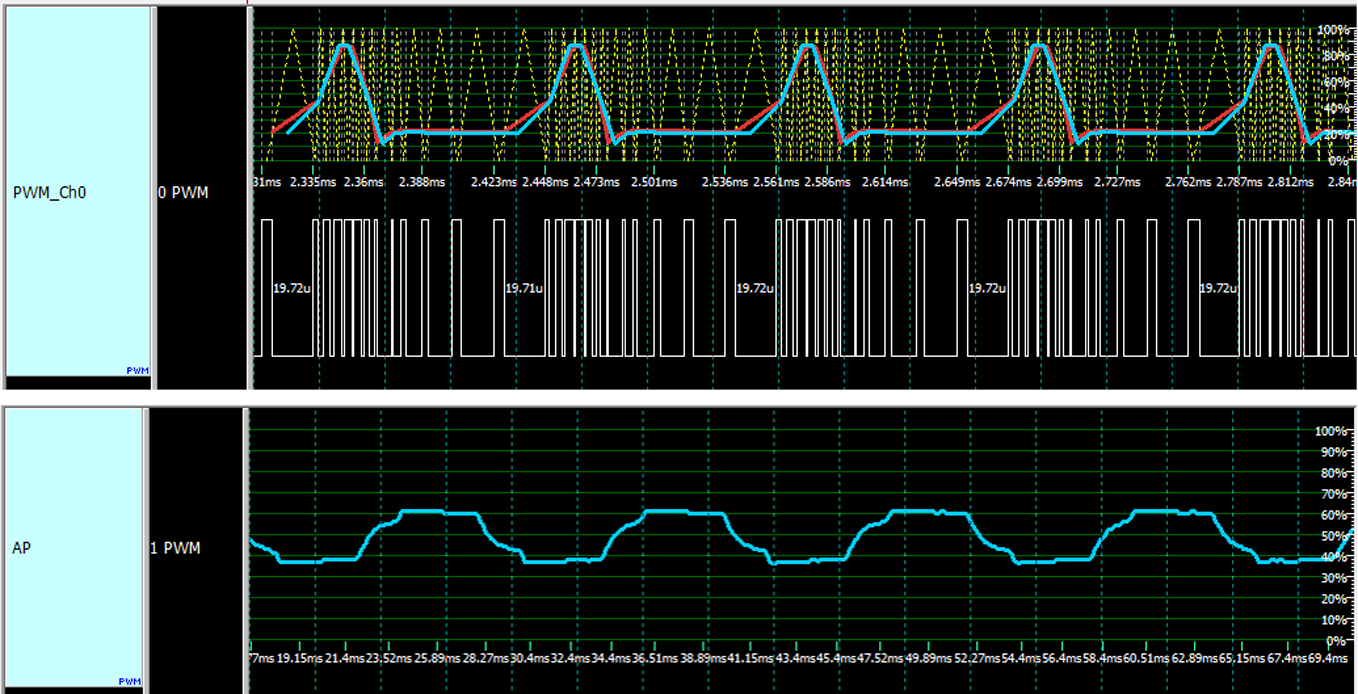Screen dimensions: 1358x694
Task: Click the 90% duty scale label
Action: (x=1335, y=452)
